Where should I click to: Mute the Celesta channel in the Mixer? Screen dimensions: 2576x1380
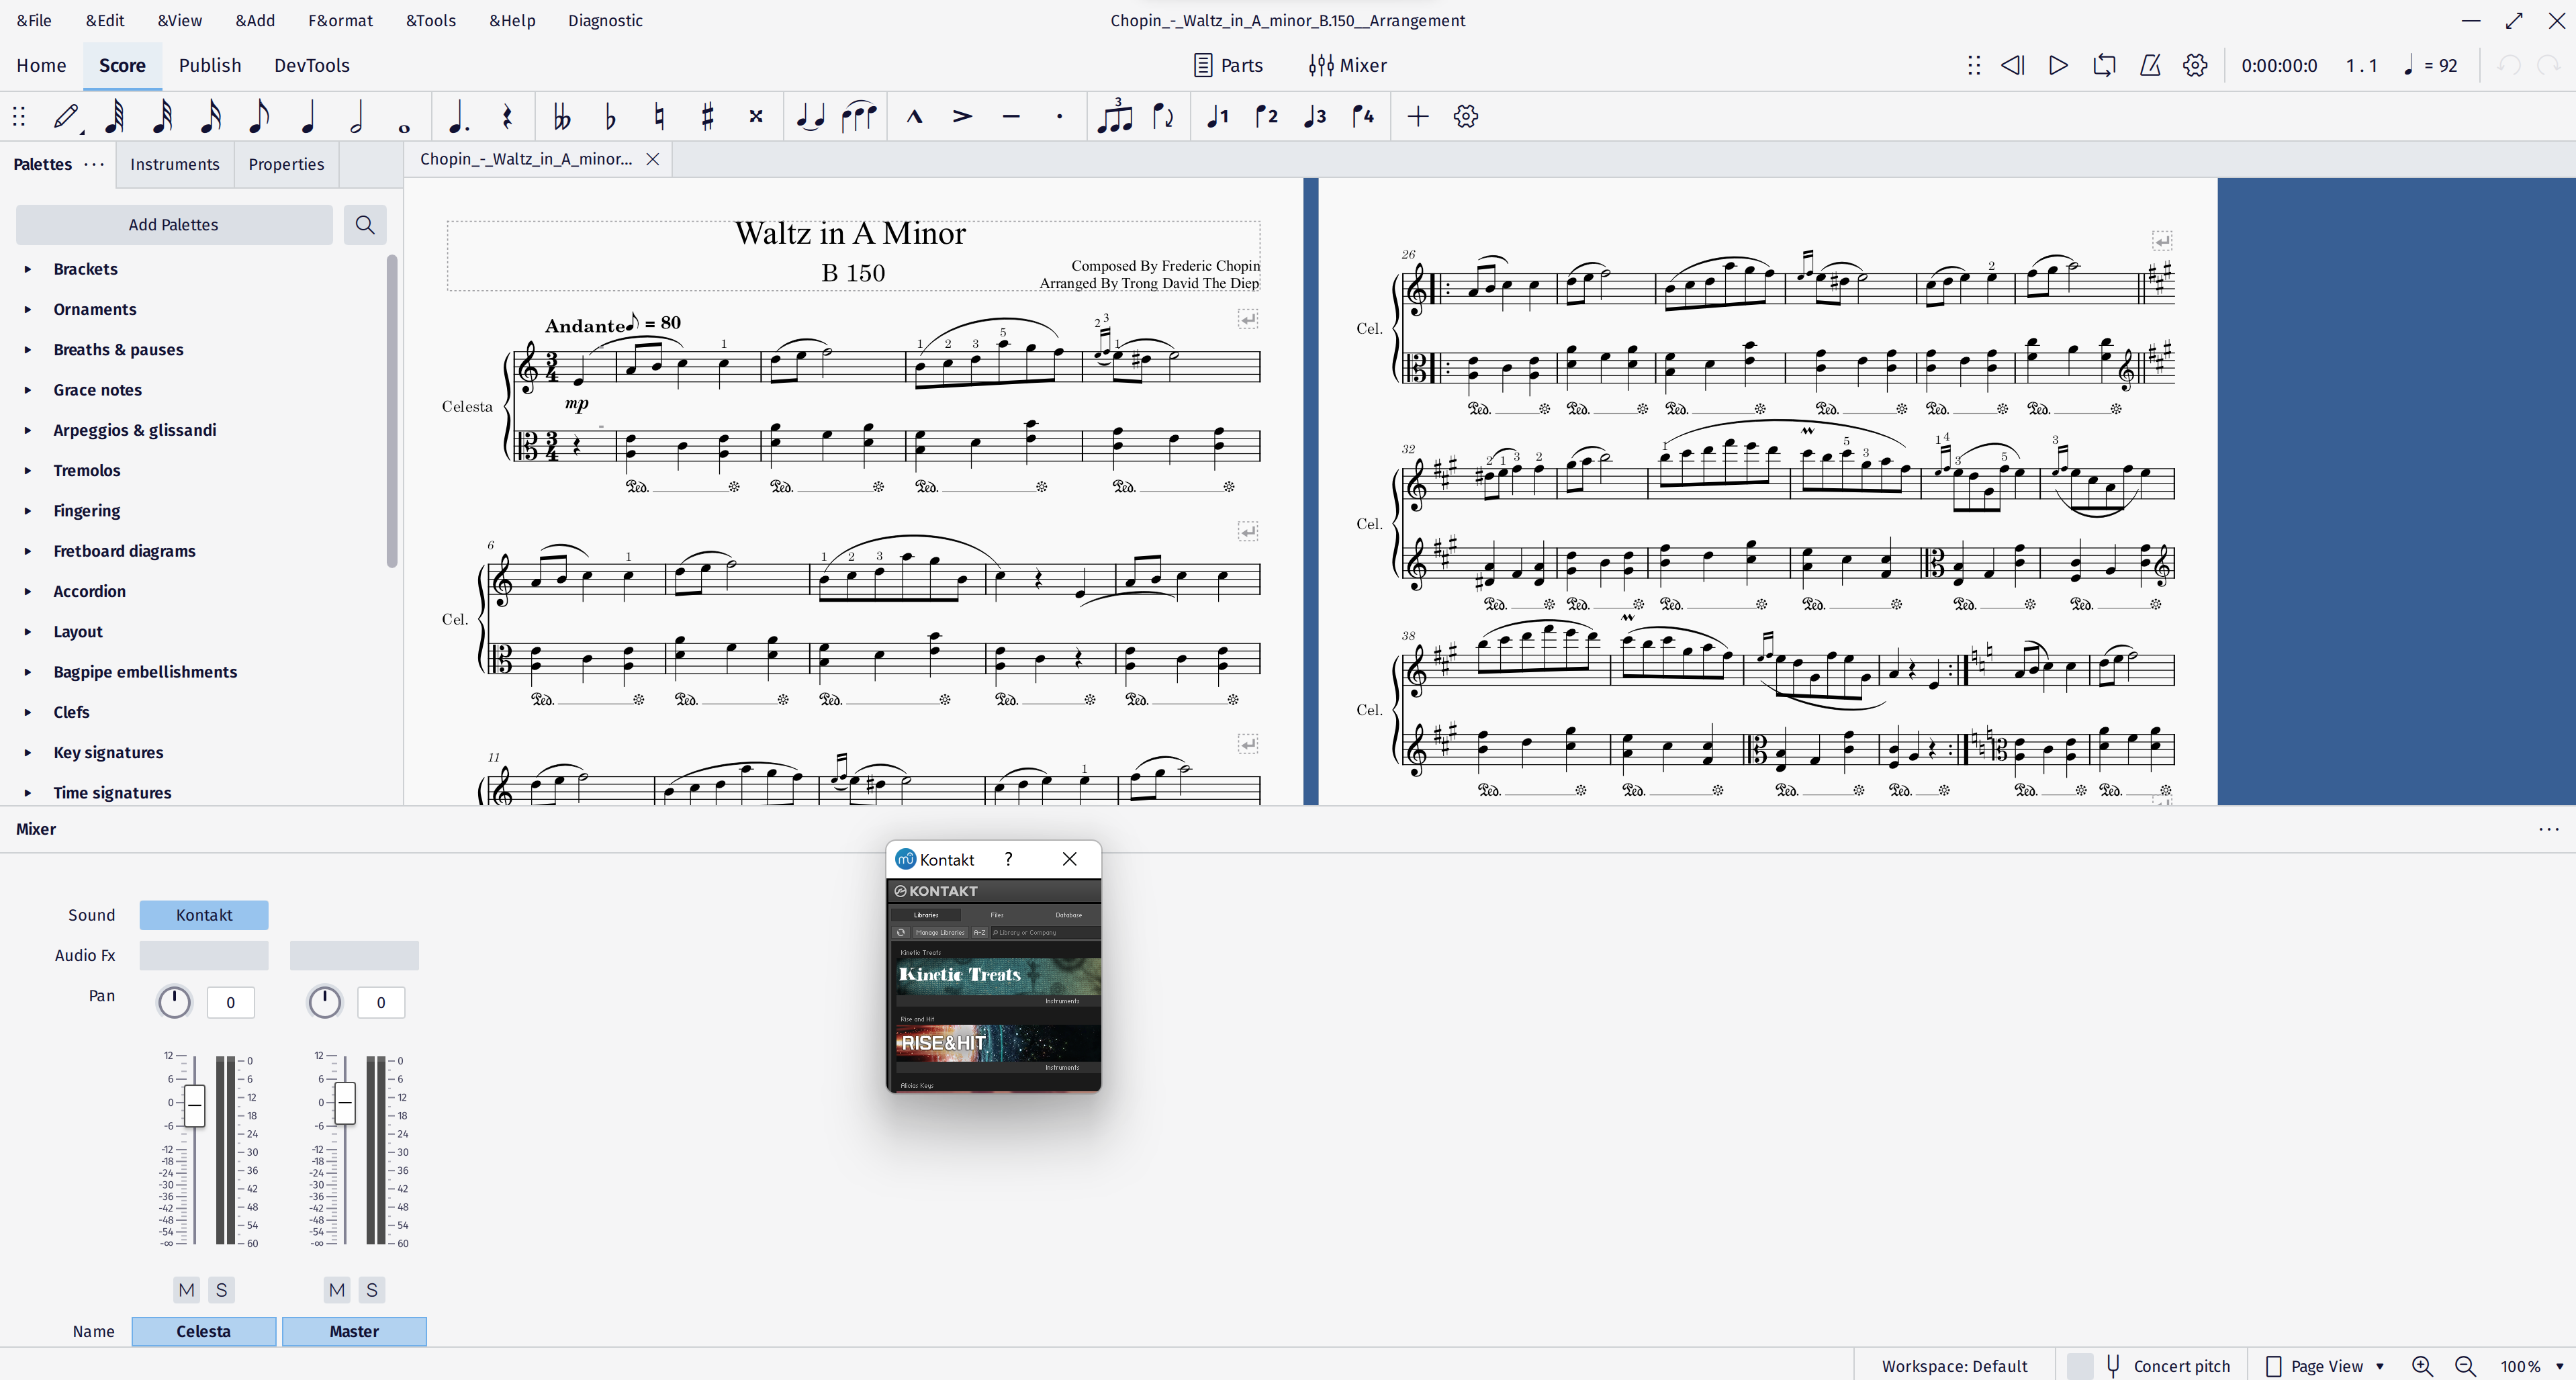point(186,1290)
